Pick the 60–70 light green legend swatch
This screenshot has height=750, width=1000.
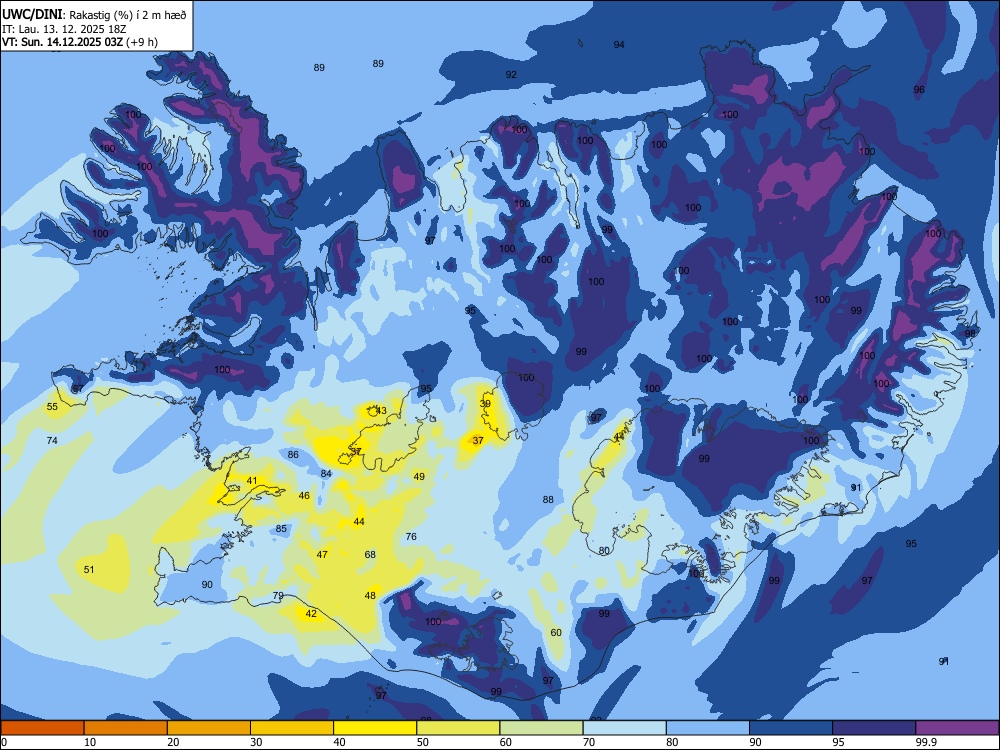(541, 728)
